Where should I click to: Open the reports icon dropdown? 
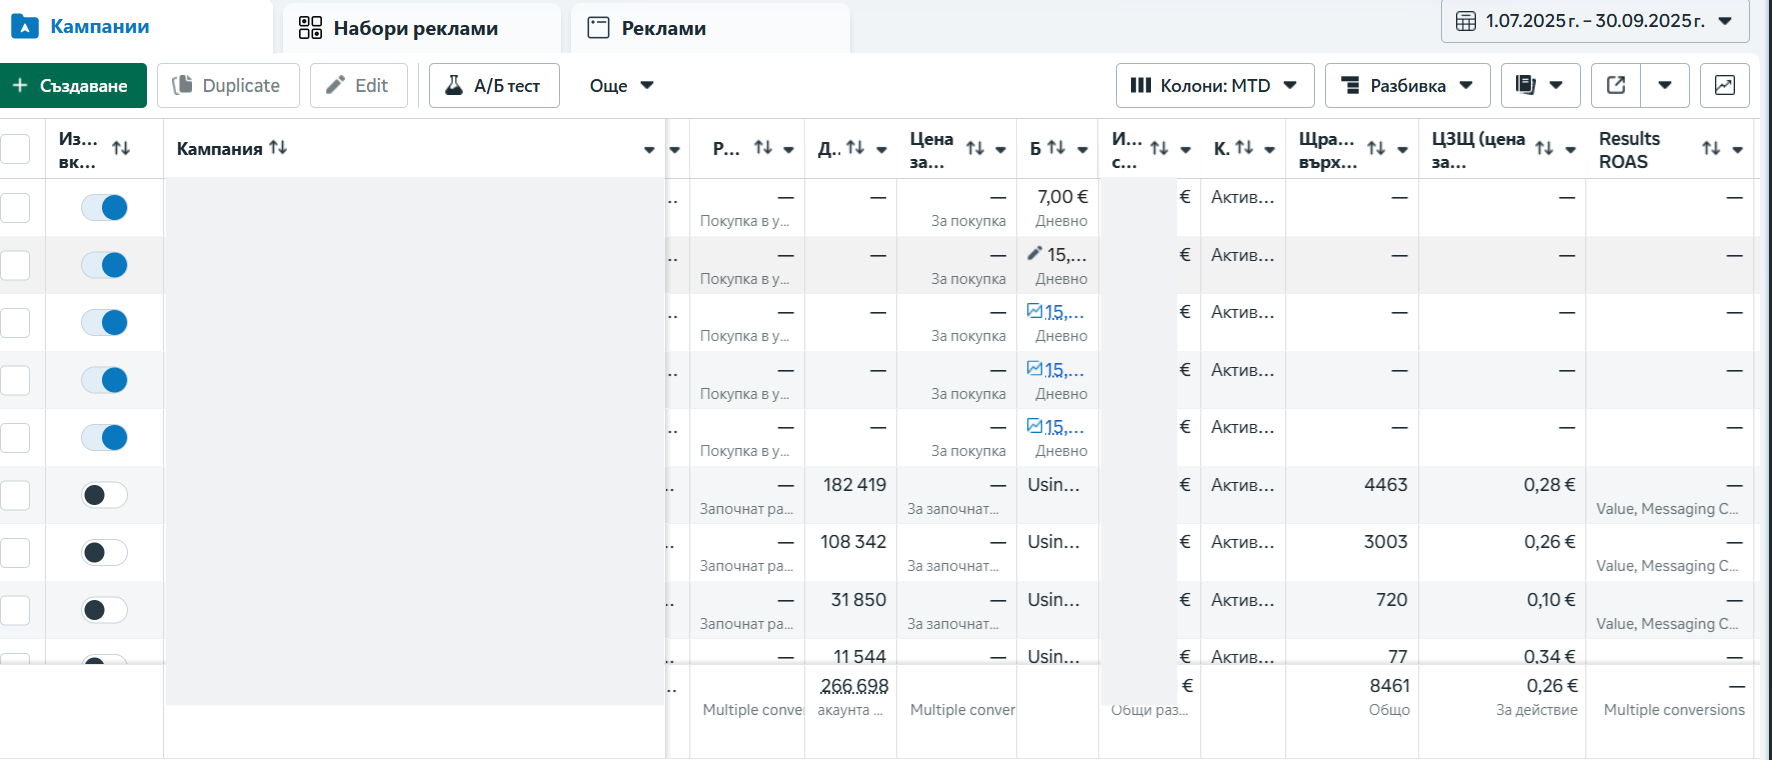pyautogui.click(x=1540, y=85)
